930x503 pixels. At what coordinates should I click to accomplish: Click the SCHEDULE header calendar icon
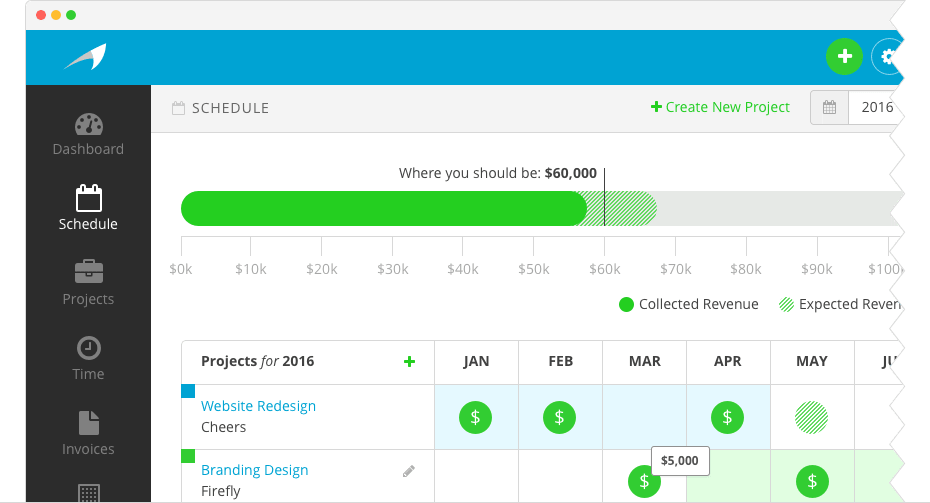178,108
